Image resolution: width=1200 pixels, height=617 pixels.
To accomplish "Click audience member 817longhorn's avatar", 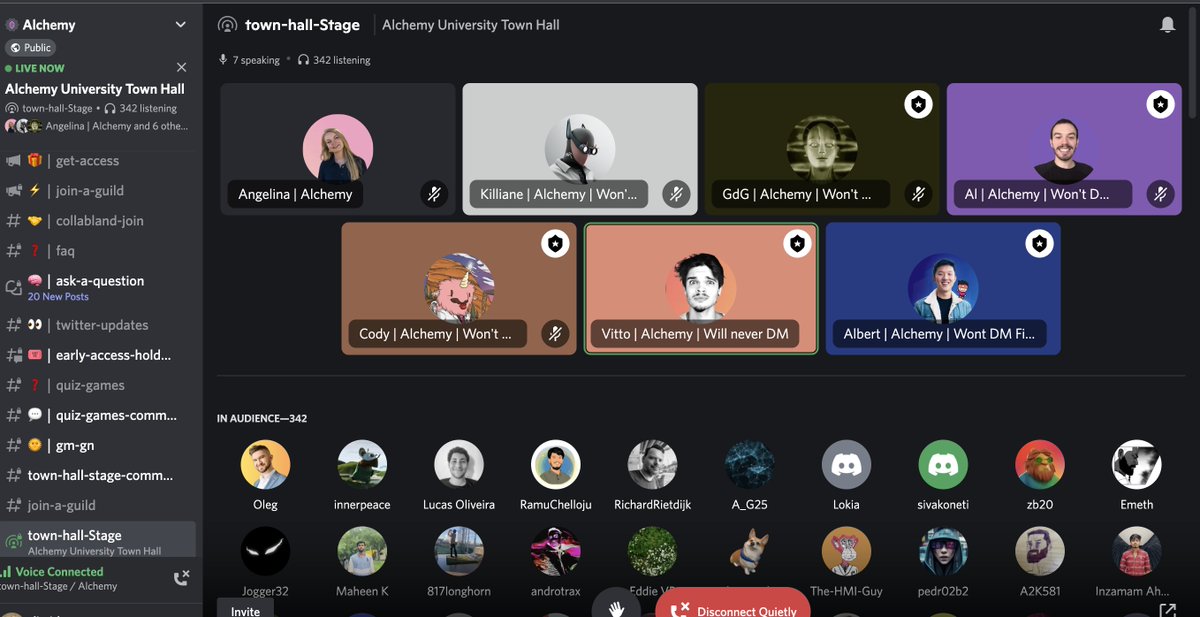I will pyautogui.click(x=459, y=552).
